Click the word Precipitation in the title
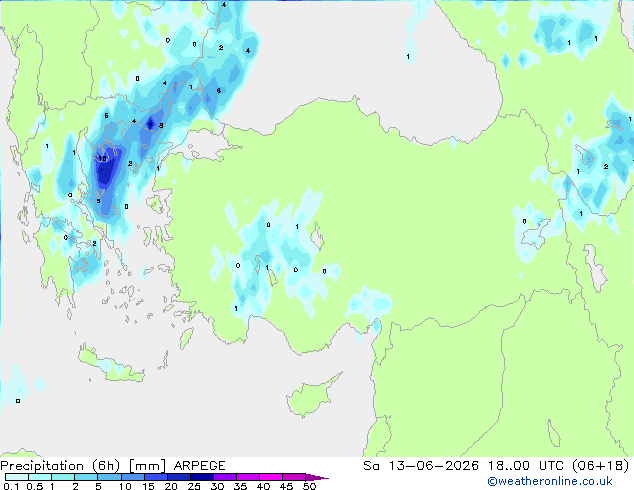The width and height of the screenshot is (634, 490). point(42,466)
